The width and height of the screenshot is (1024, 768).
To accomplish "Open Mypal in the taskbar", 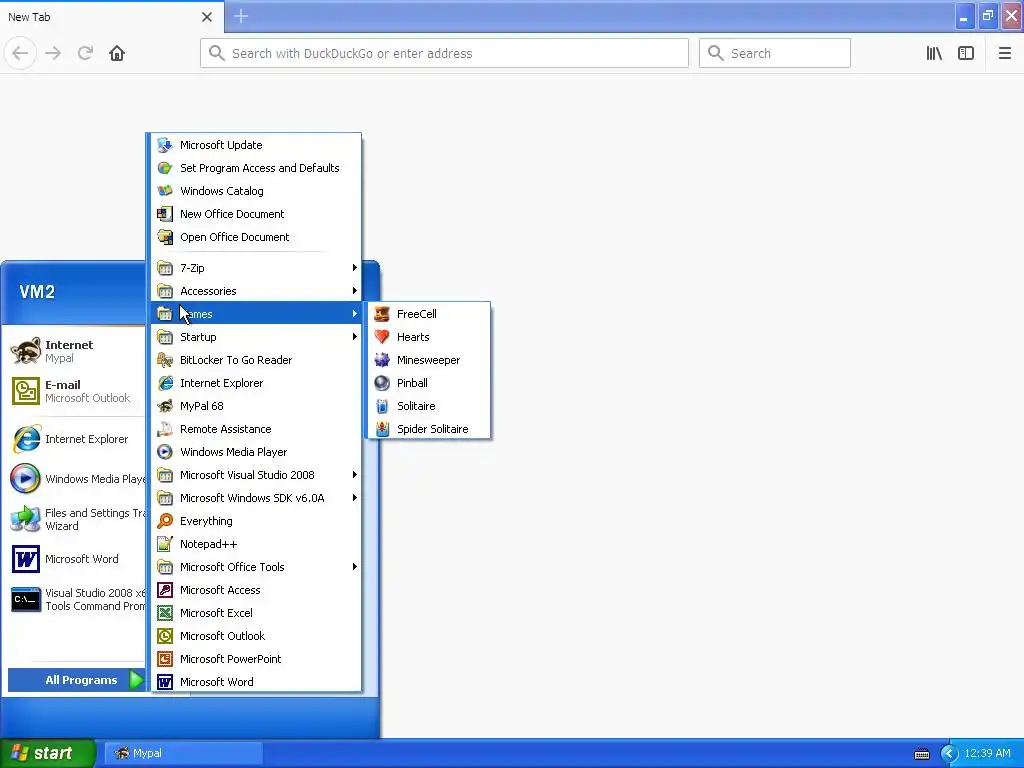I will (184, 753).
